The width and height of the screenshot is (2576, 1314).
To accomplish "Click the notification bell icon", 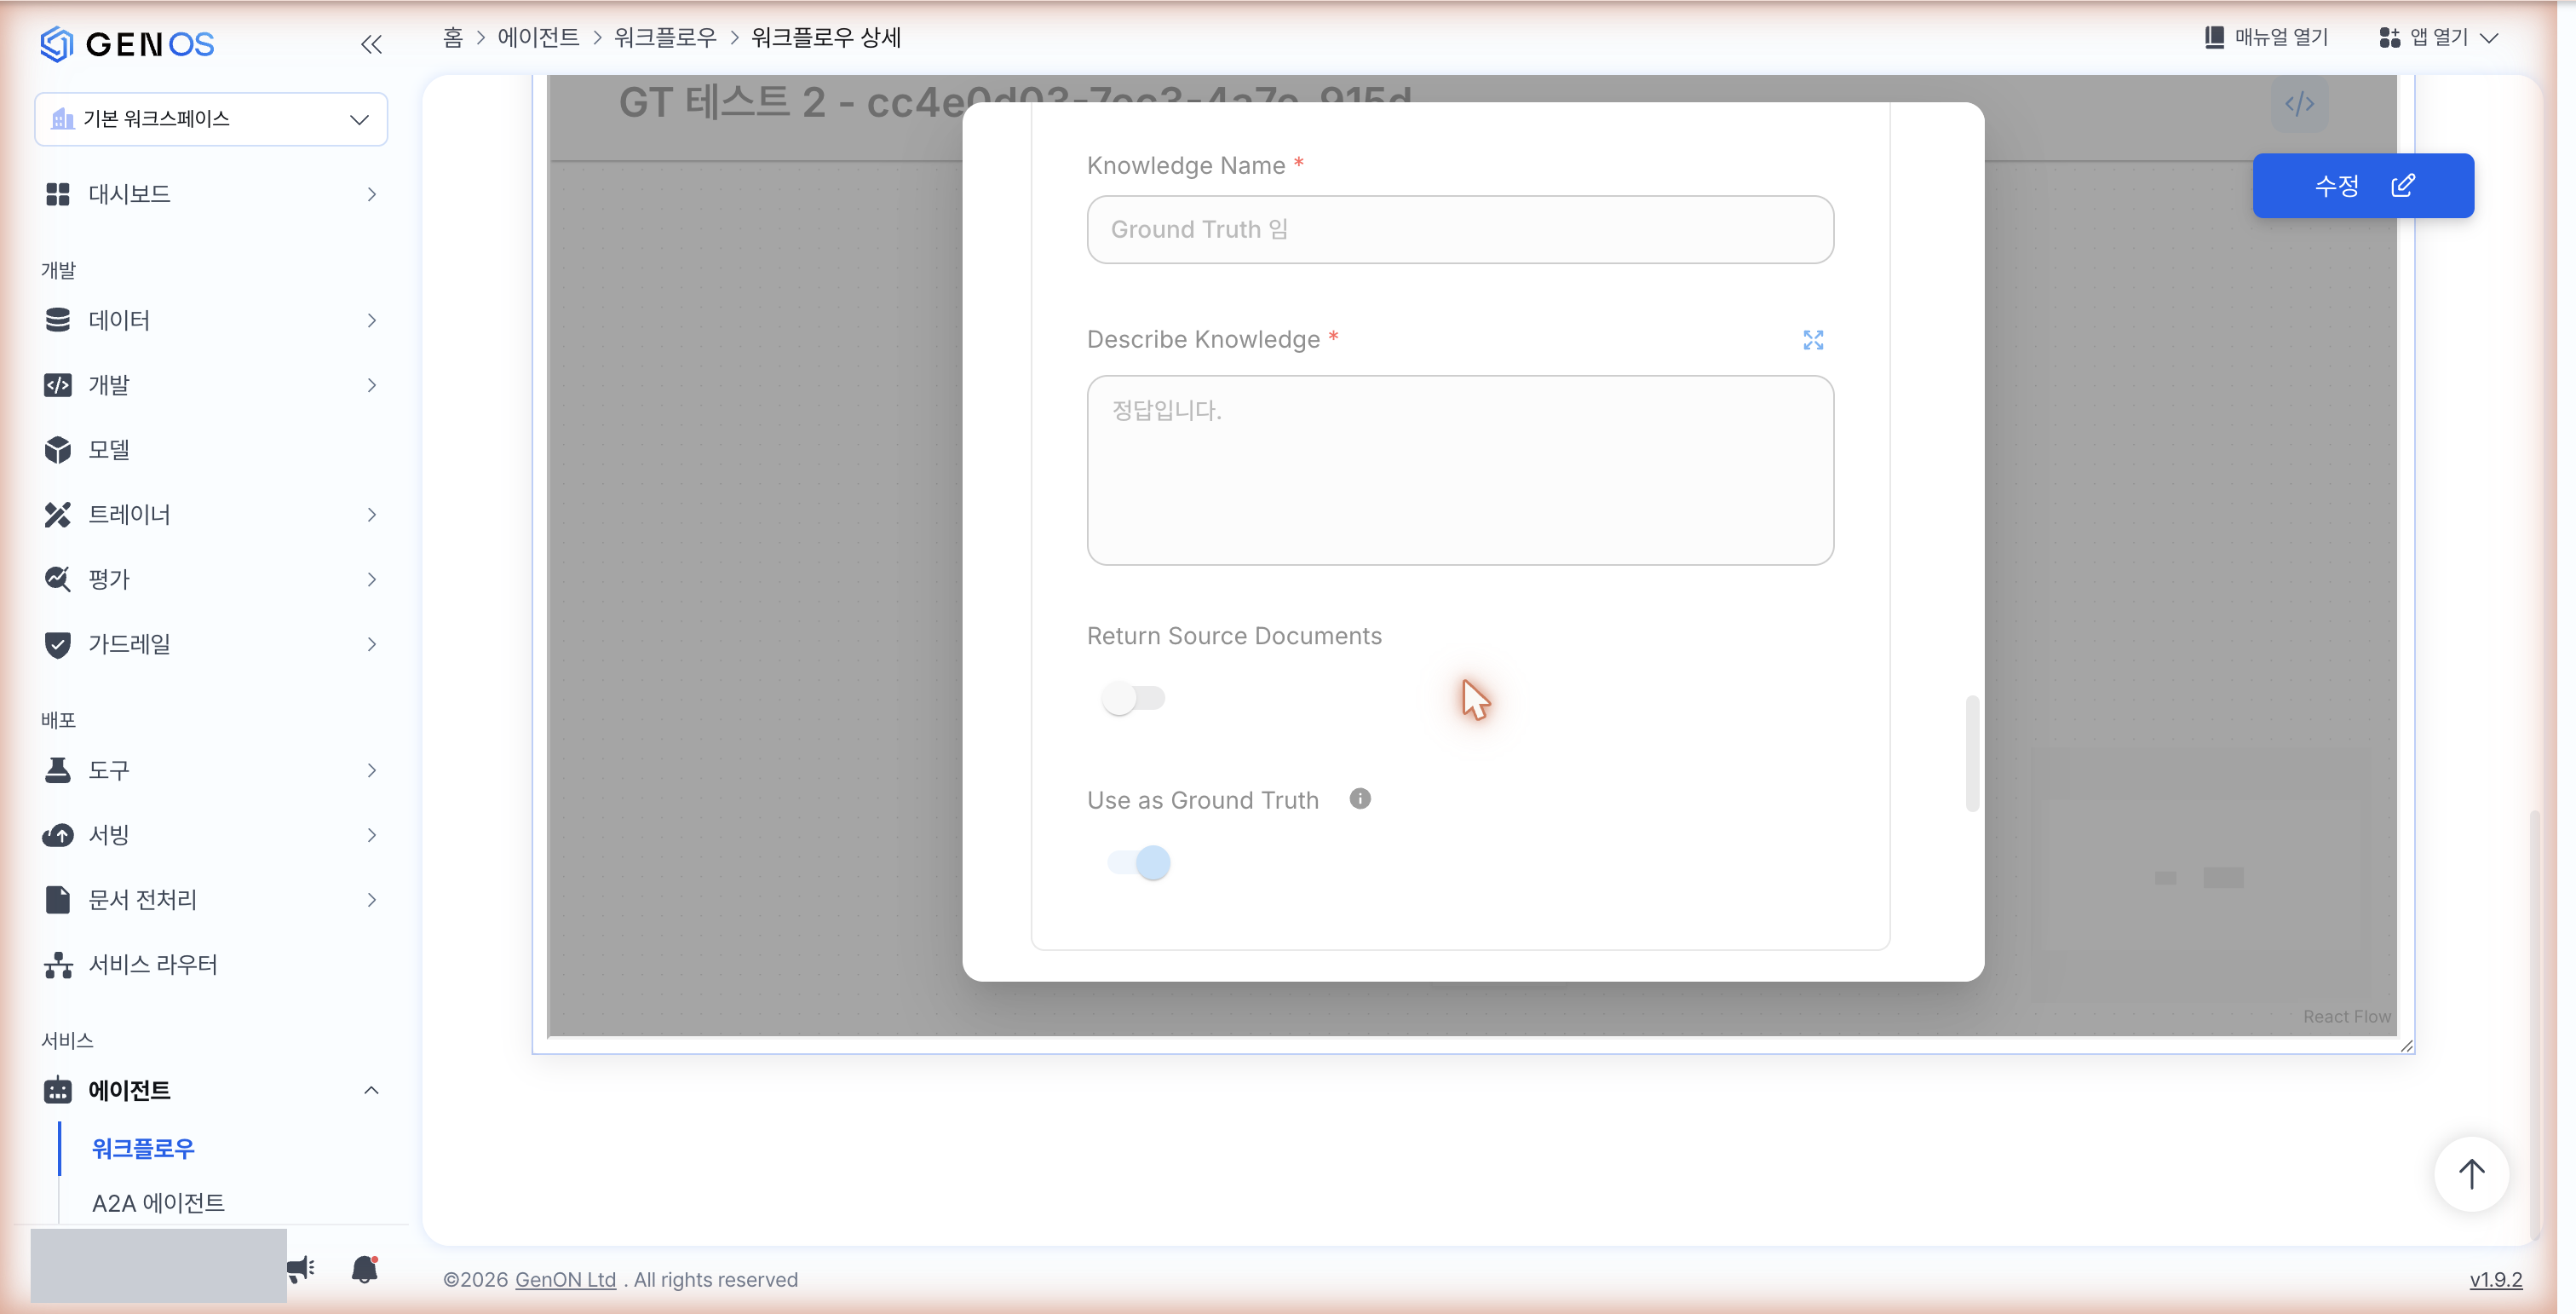I will 365,1269.
